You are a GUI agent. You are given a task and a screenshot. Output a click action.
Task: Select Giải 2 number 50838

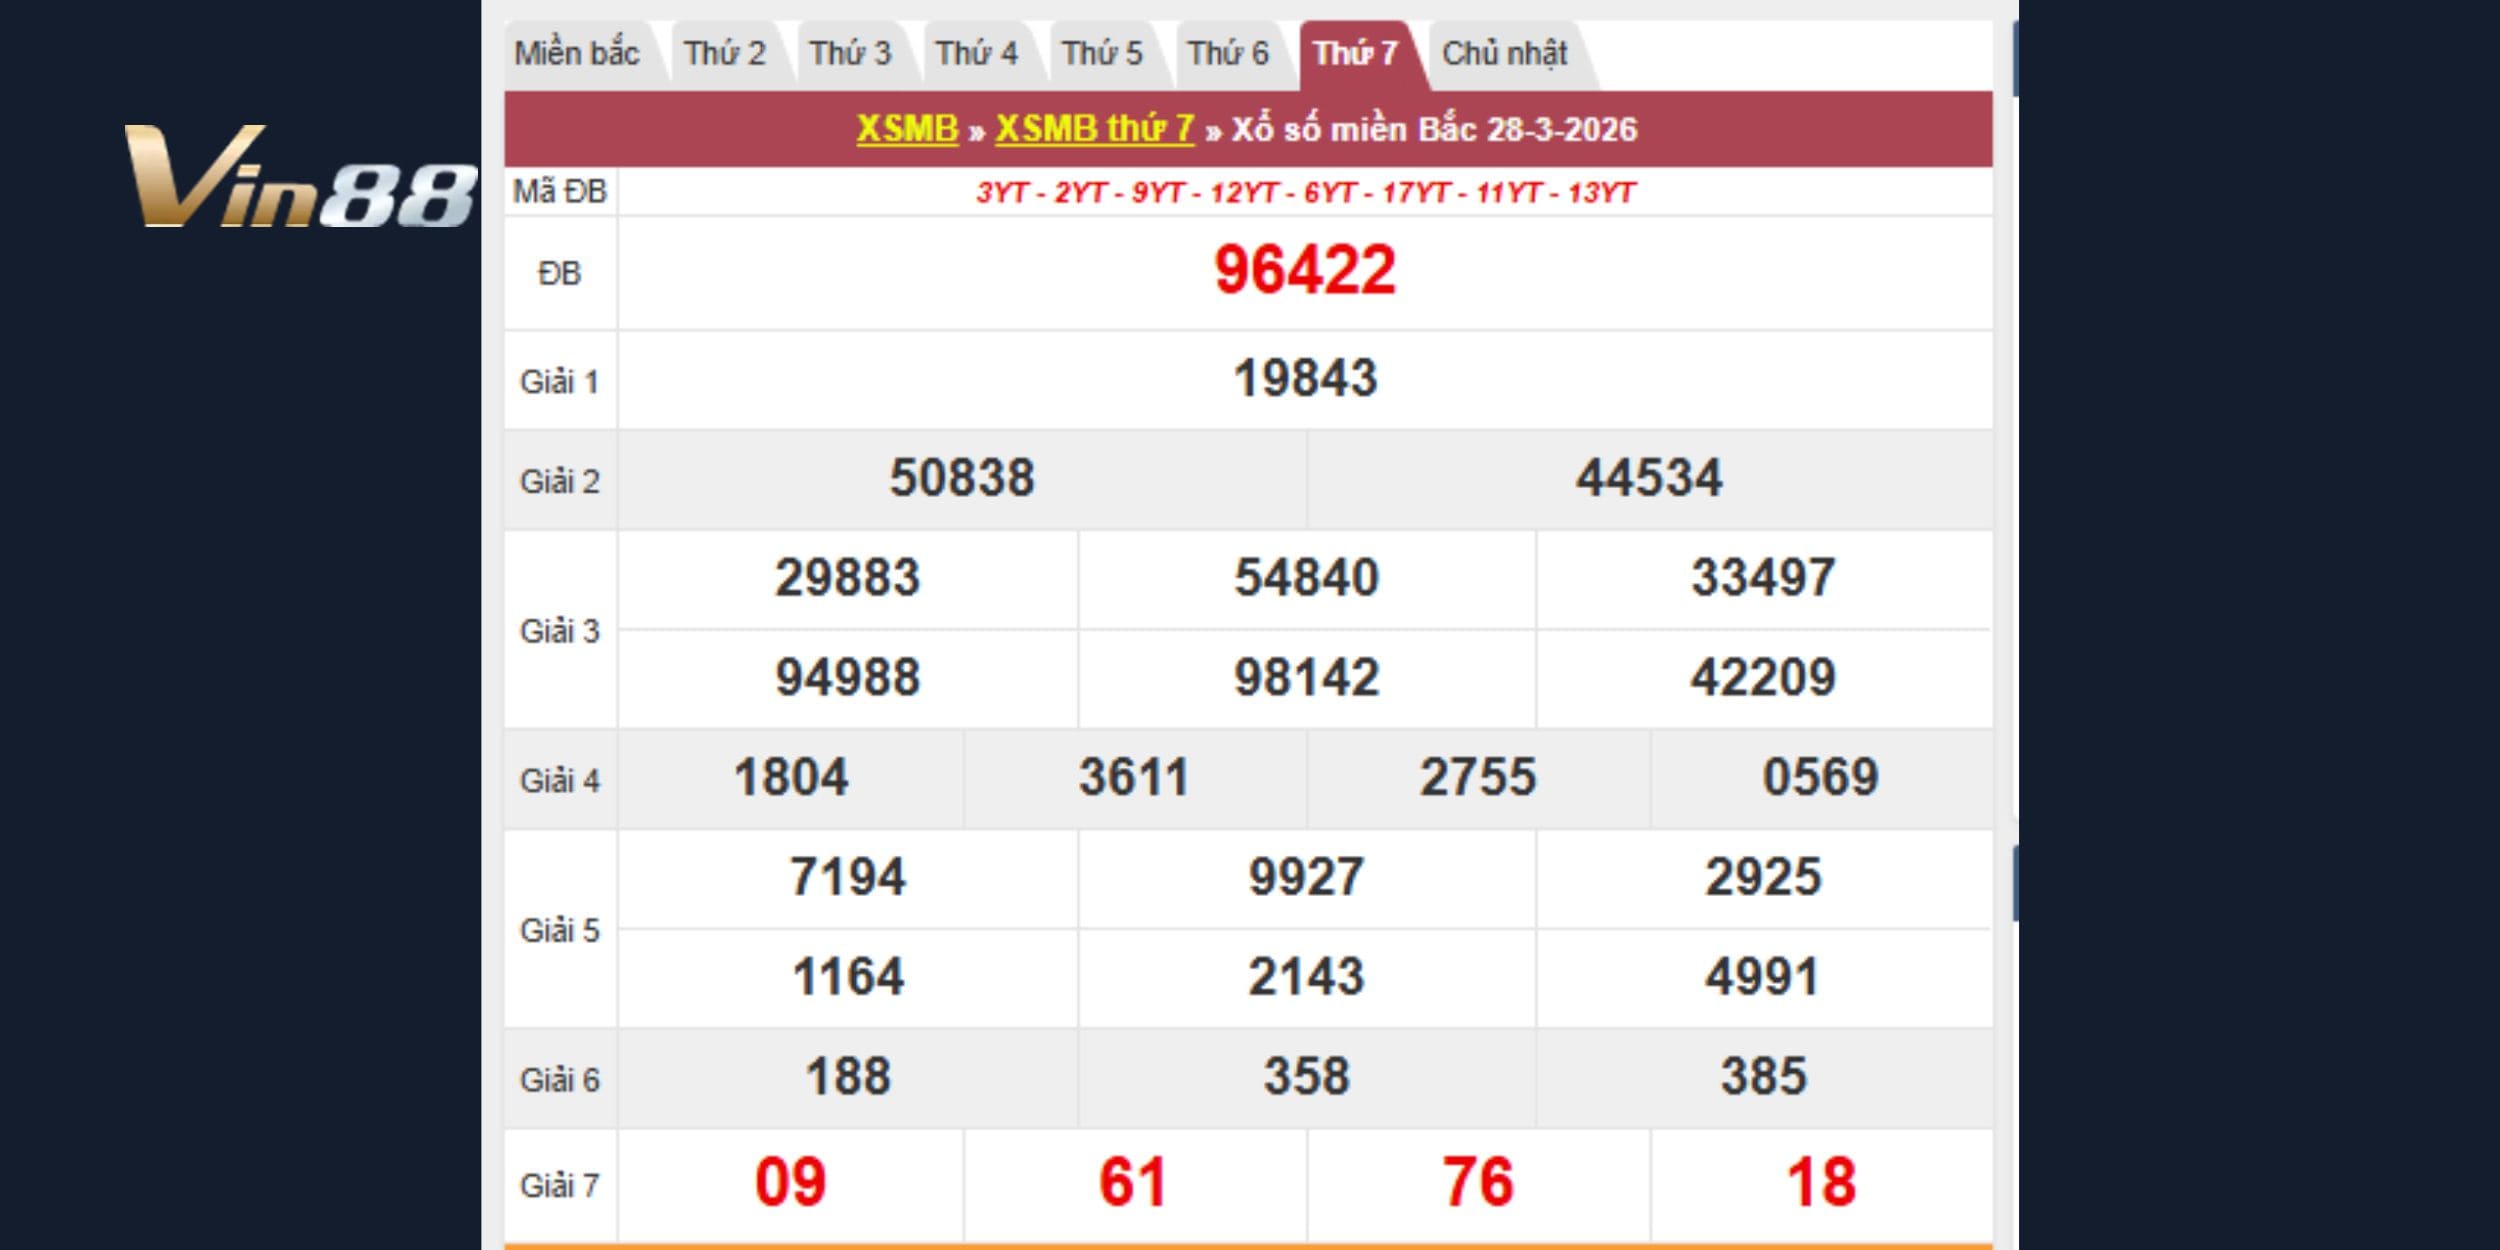tap(962, 478)
